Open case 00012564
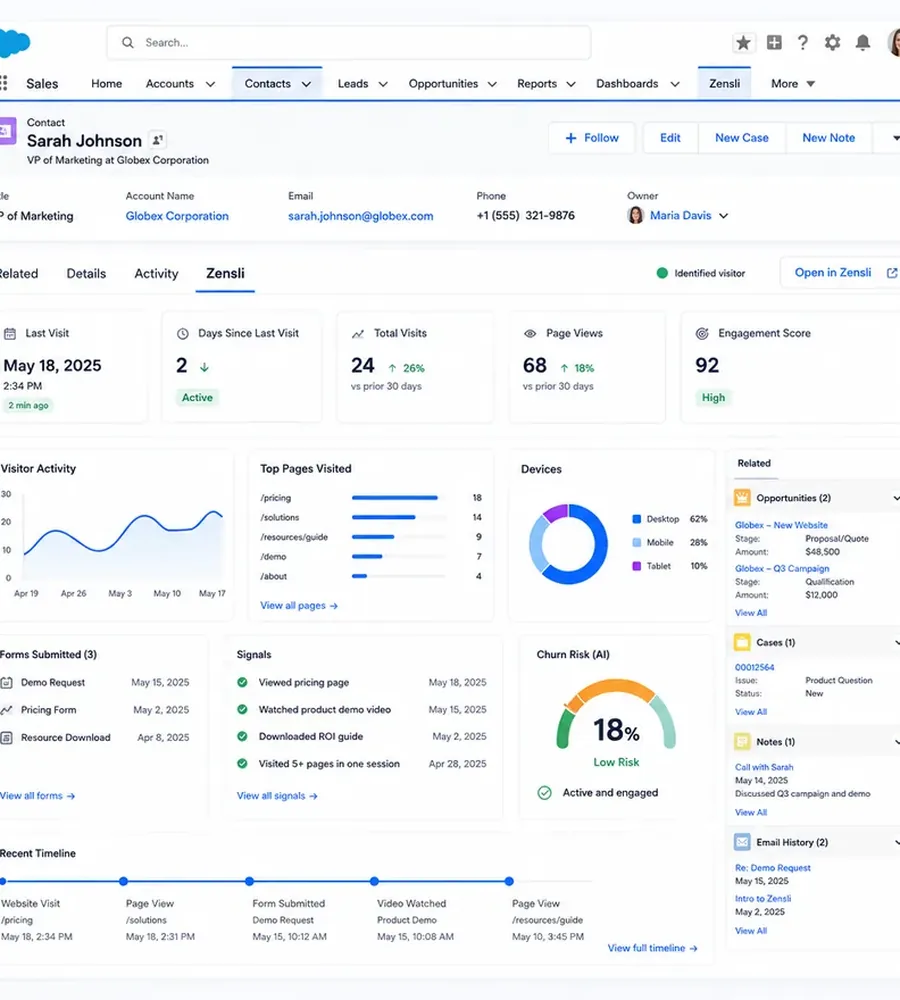 (x=755, y=667)
